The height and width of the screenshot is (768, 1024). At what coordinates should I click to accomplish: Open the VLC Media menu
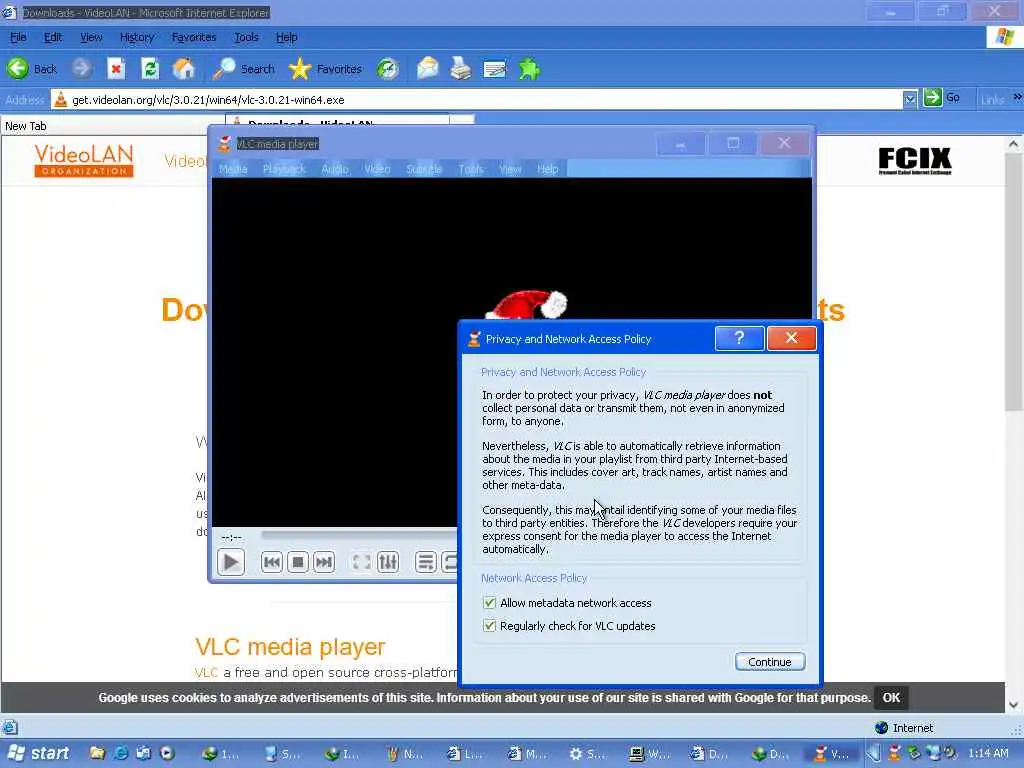pyautogui.click(x=233, y=169)
